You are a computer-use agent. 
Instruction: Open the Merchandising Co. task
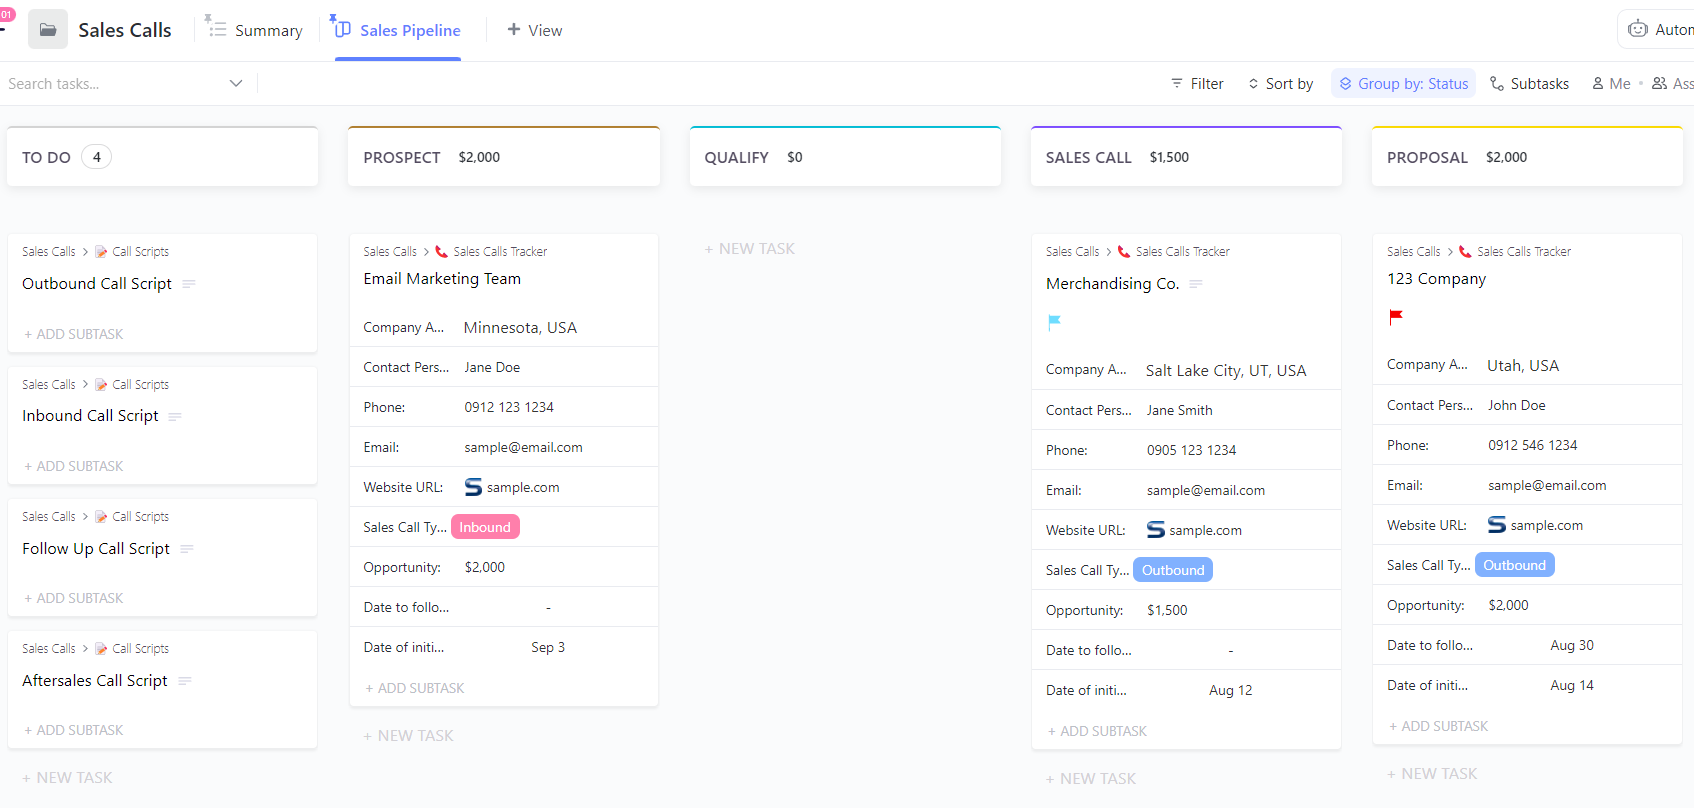click(x=1113, y=284)
